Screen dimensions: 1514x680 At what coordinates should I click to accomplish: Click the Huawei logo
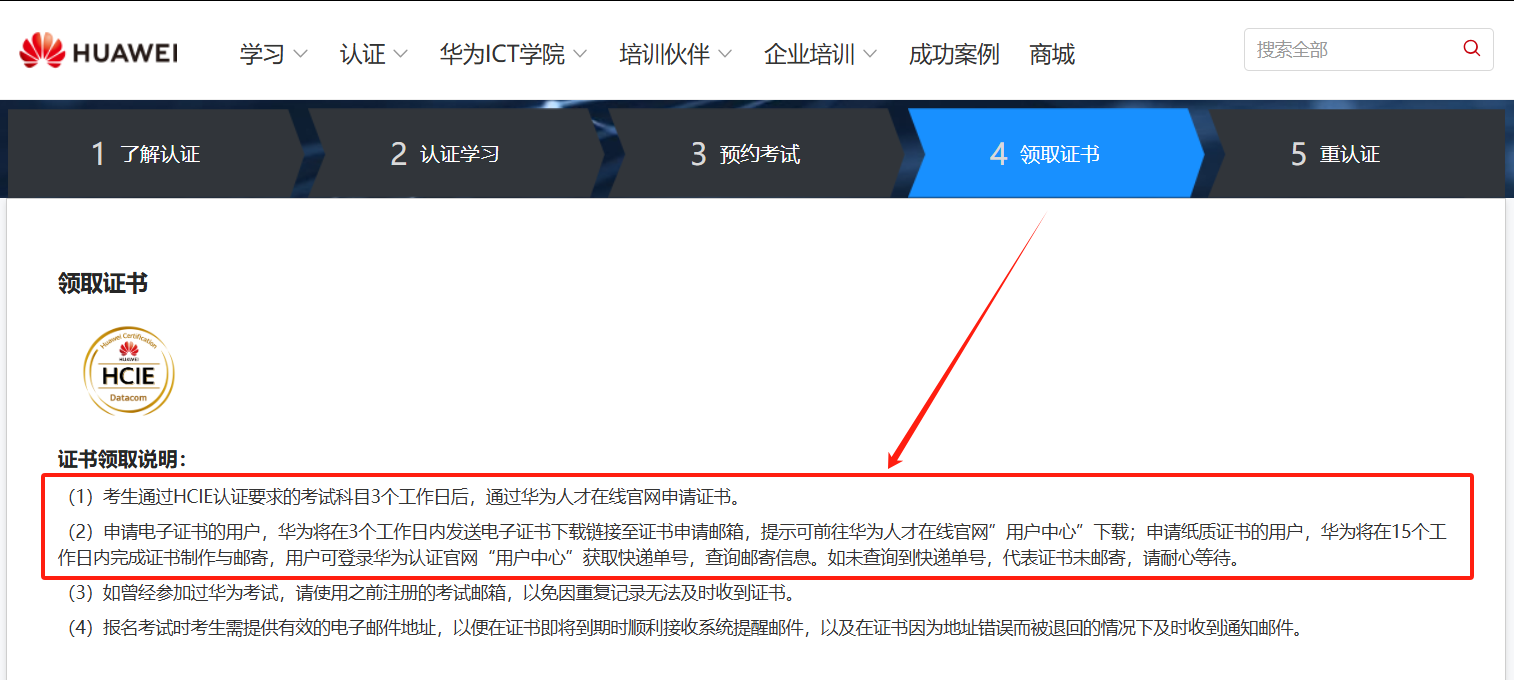[x=99, y=52]
